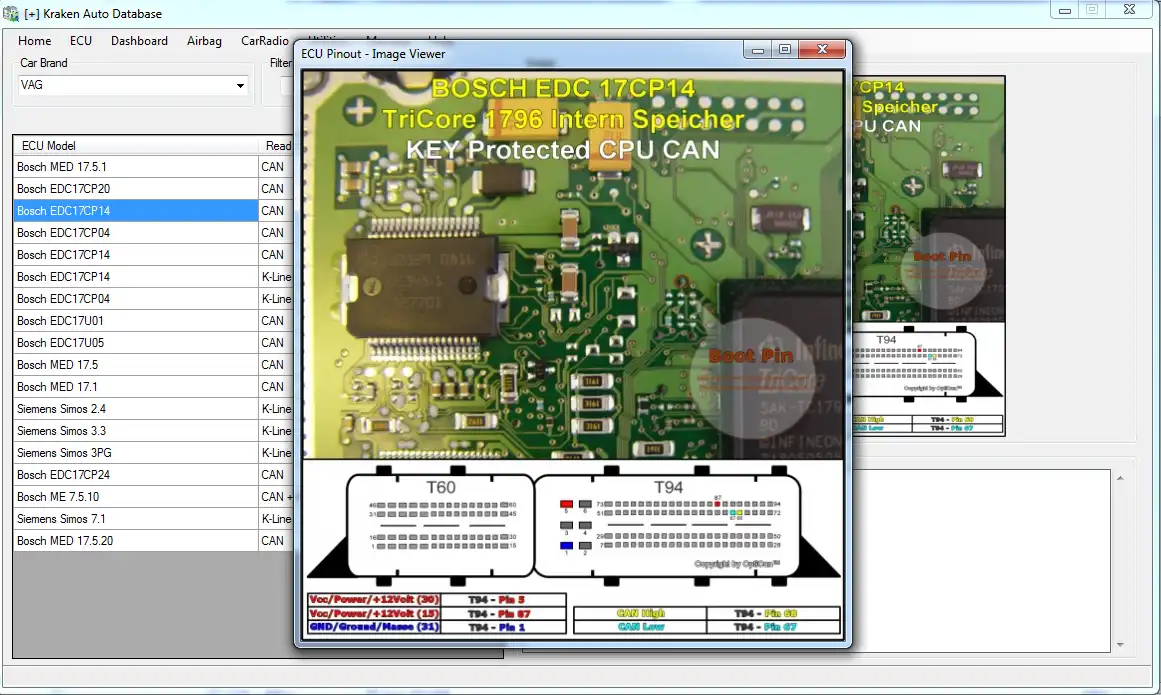Close the ECU Pinout Image Viewer window
The width and height of the screenshot is (1161, 695).
point(822,50)
